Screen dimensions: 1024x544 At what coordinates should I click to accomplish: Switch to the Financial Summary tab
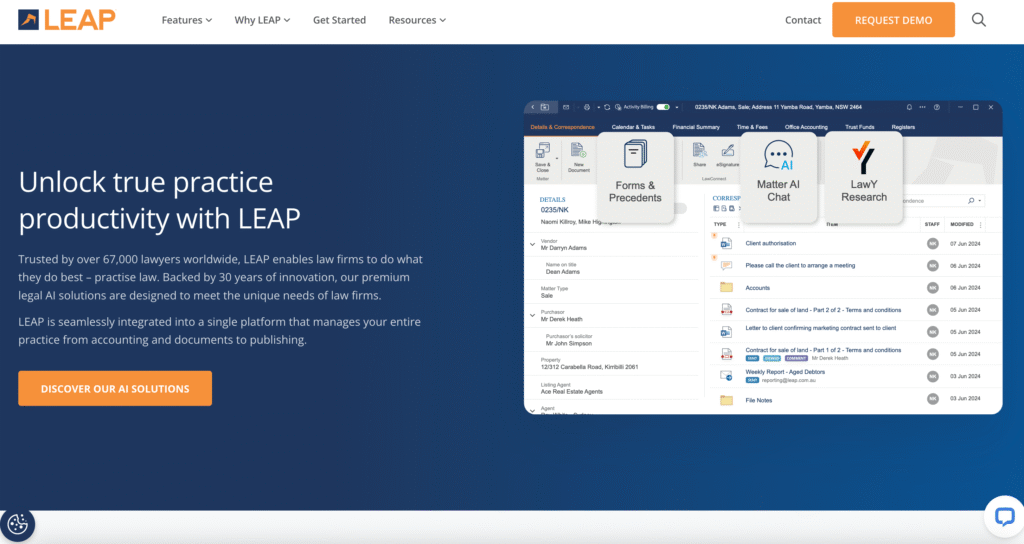click(696, 127)
